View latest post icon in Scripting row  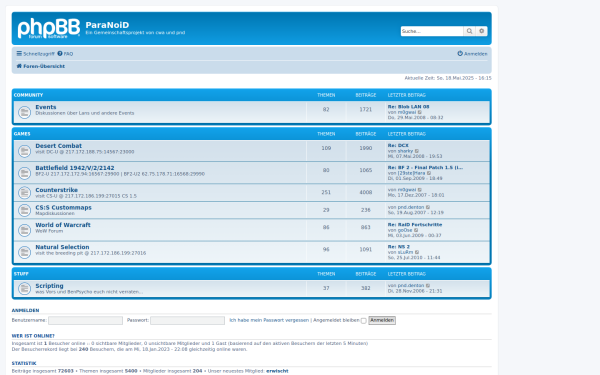pyautogui.click(x=428, y=286)
